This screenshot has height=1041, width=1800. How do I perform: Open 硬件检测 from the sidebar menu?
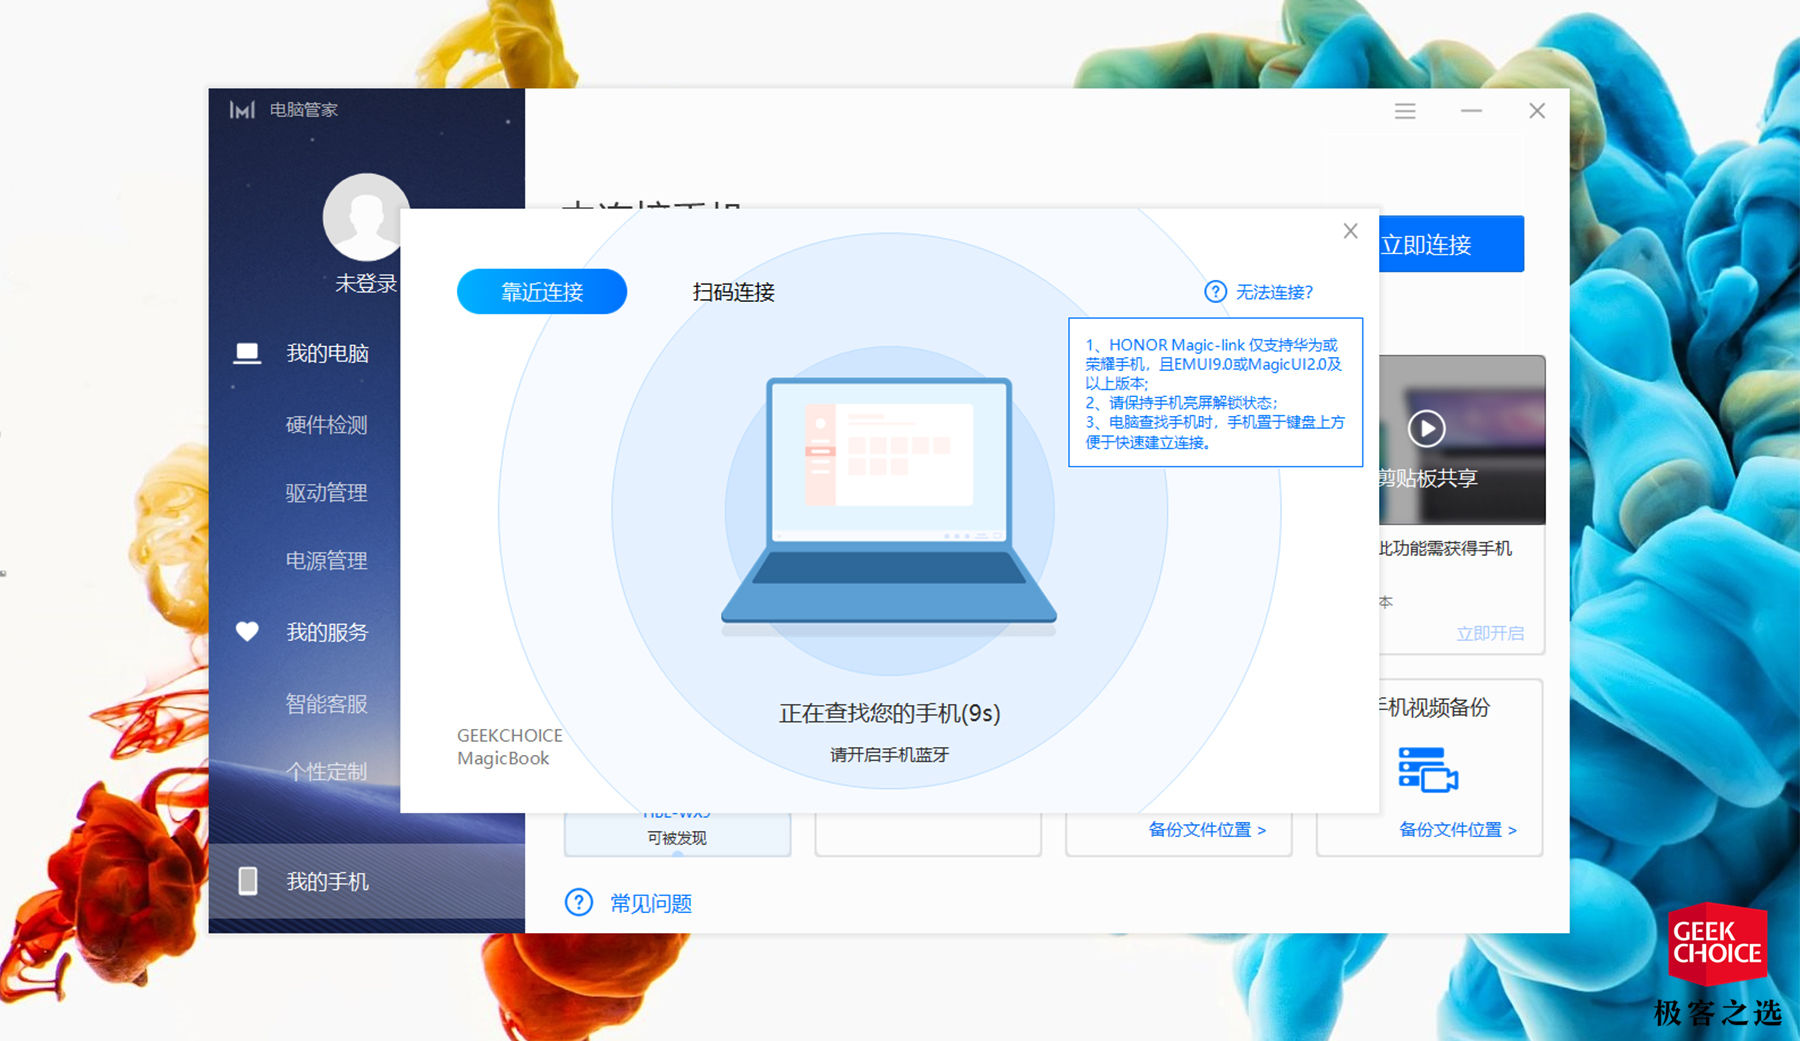[x=325, y=423]
